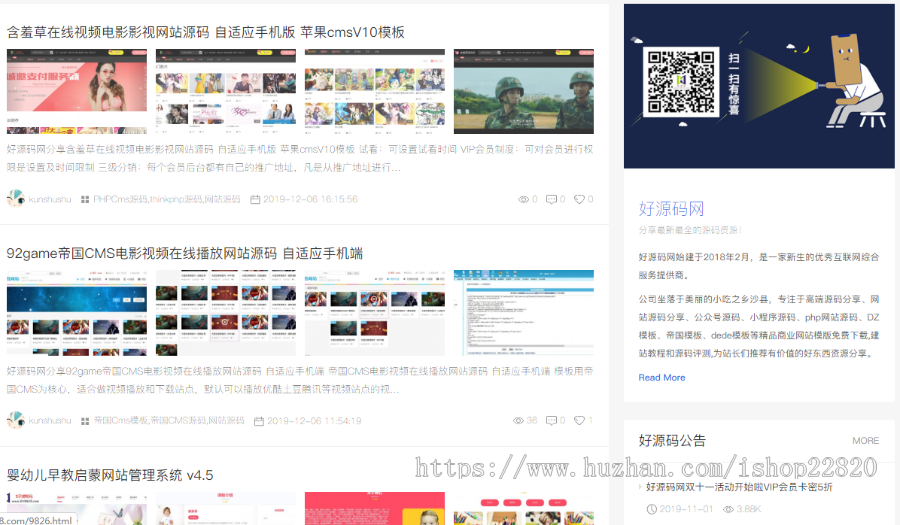Click the calendar icon beside 2019-12-06 16:15:56

255,199
